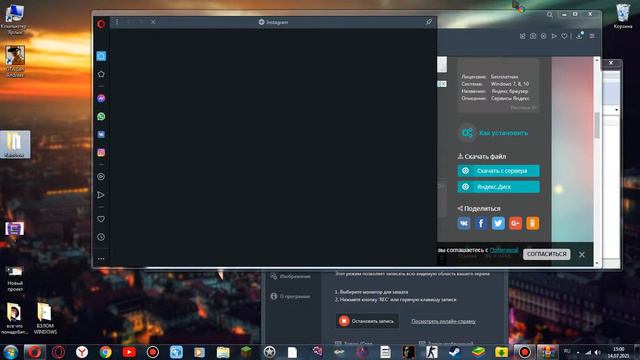The height and width of the screenshot is (360, 640).
Task: Open Google Chrome from taskbar
Action: (x=105, y=352)
